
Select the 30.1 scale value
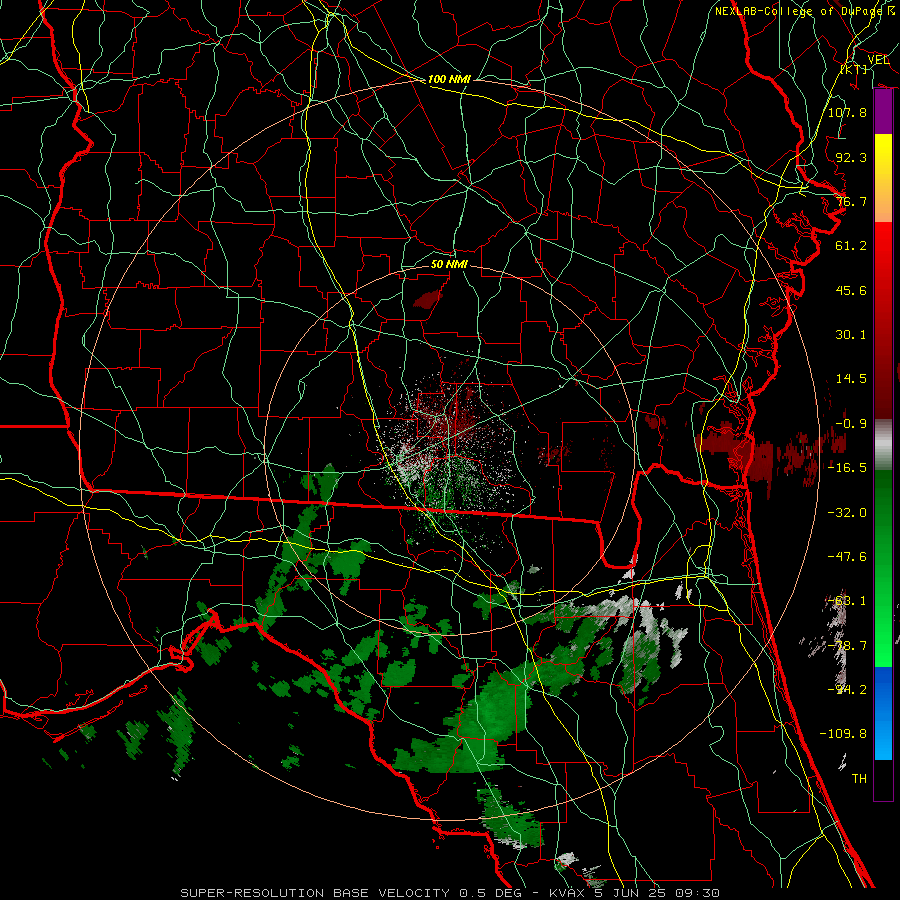(851, 335)
